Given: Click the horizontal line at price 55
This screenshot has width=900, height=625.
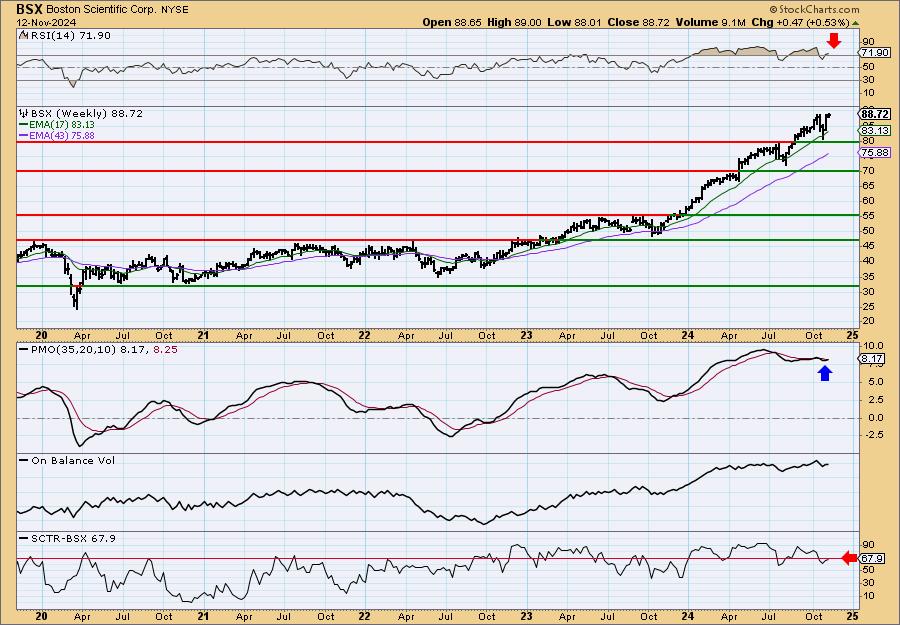Looking at the screenshot, I should click(x=437, y=215).
